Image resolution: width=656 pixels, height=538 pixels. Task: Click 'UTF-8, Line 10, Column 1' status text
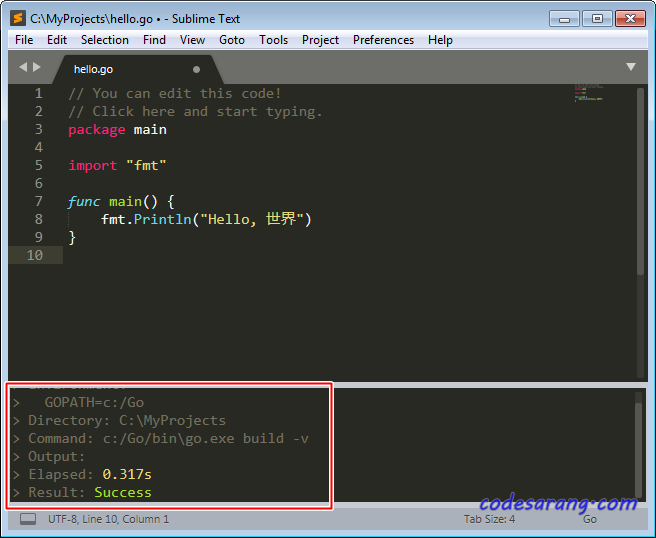[108, 519]
